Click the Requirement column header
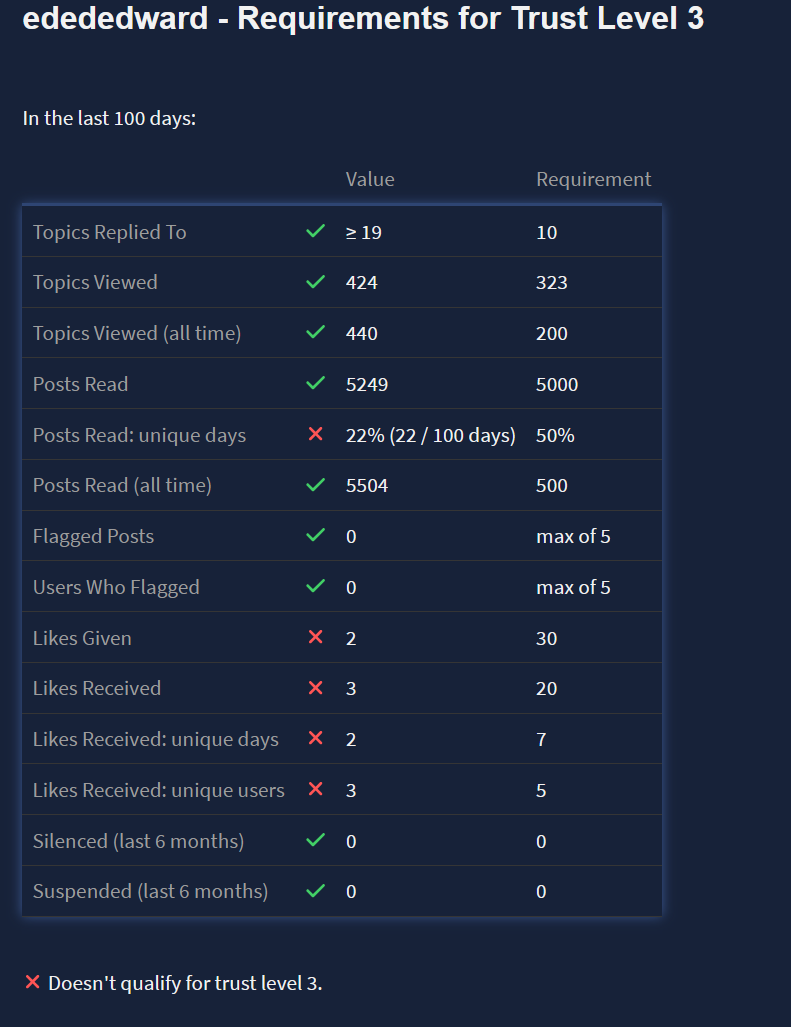Viewport: 791px width, 1027px height. (x=593, y=179)
